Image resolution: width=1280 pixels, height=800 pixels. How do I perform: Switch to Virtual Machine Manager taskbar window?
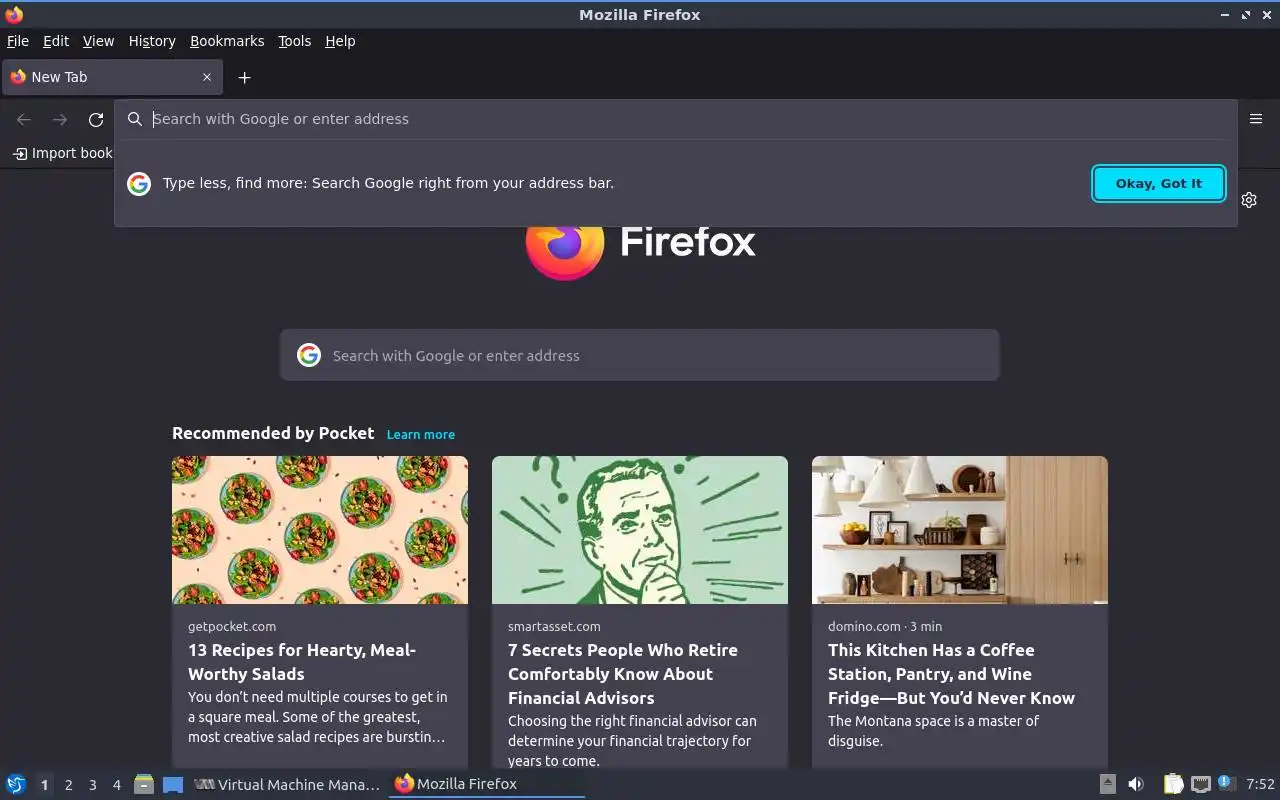click(287, 784)
